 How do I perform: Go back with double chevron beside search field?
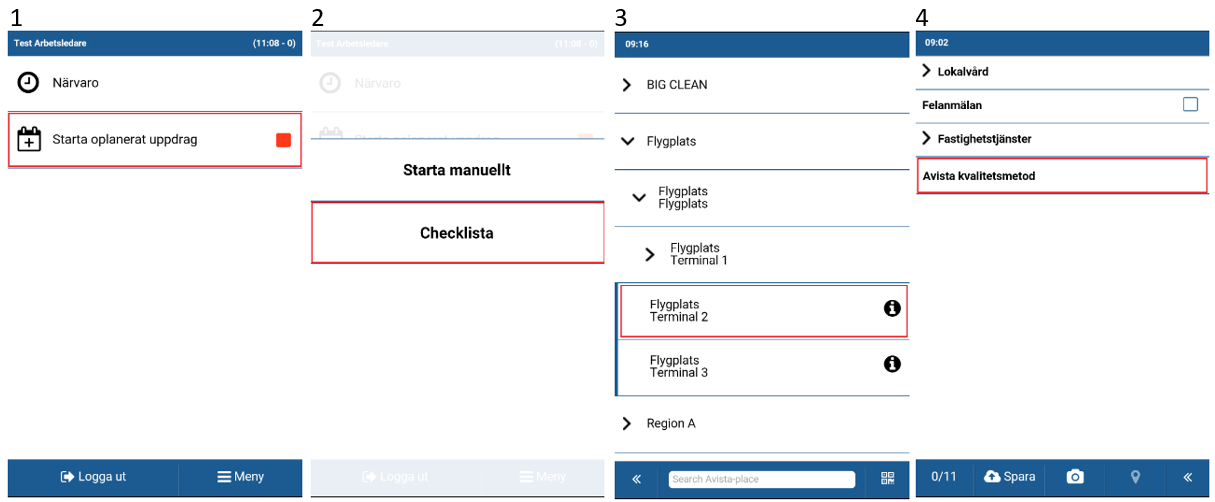637,479
